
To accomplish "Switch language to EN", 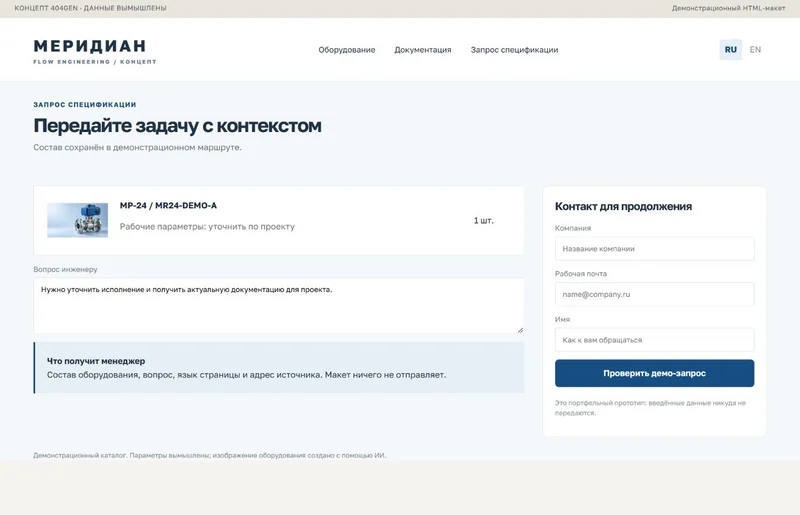I will point(755,50).
